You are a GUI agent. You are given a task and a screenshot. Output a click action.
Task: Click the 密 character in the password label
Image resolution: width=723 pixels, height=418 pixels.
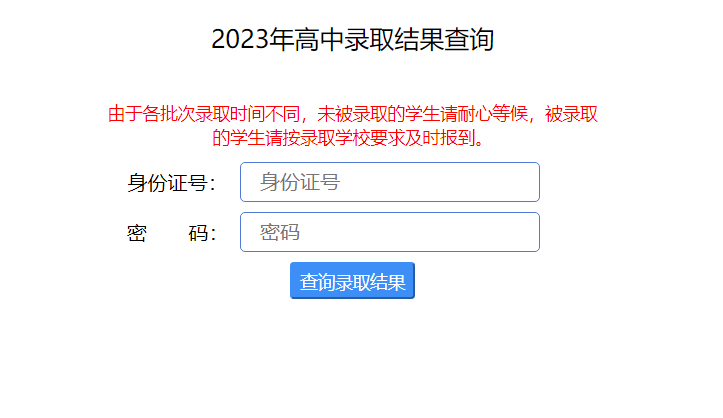pos(137,233)
